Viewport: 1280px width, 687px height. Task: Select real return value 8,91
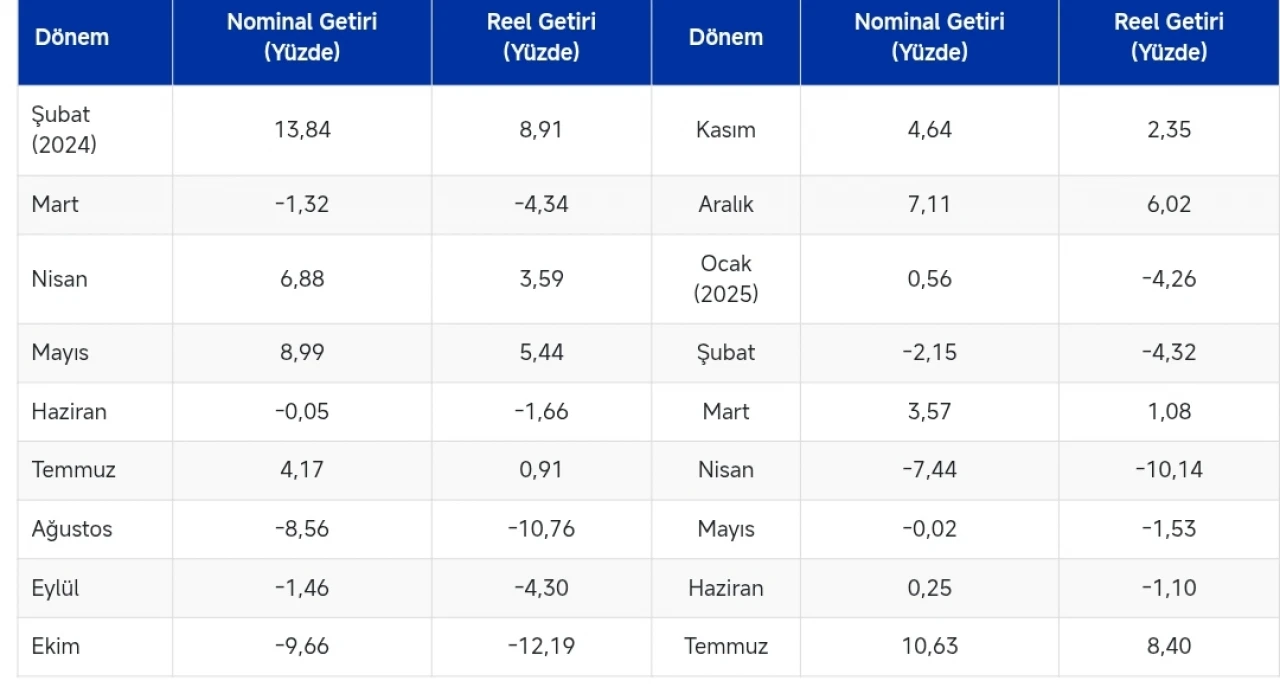pyautogui.click(x=541, y=130)
